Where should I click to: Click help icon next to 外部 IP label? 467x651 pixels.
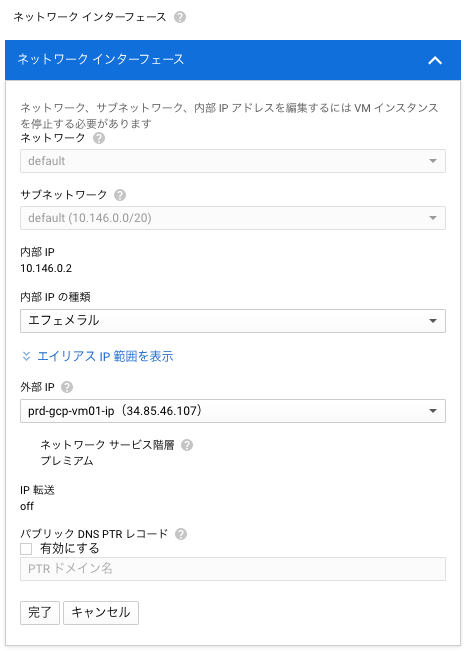coord(67,387)
